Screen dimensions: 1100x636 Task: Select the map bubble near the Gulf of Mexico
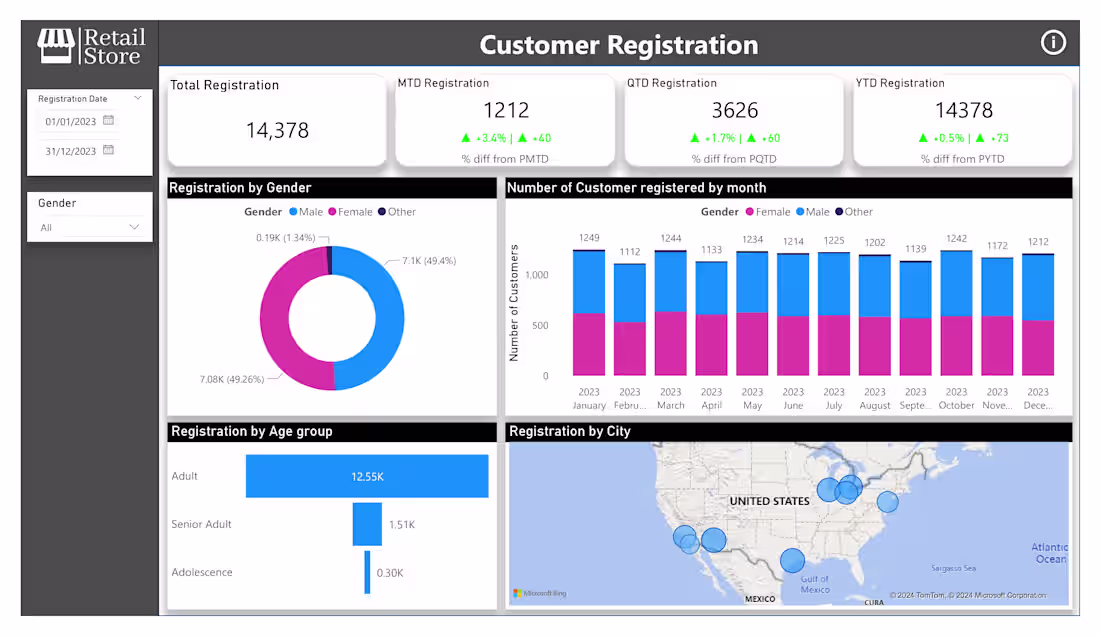click(x=792, y=560)
